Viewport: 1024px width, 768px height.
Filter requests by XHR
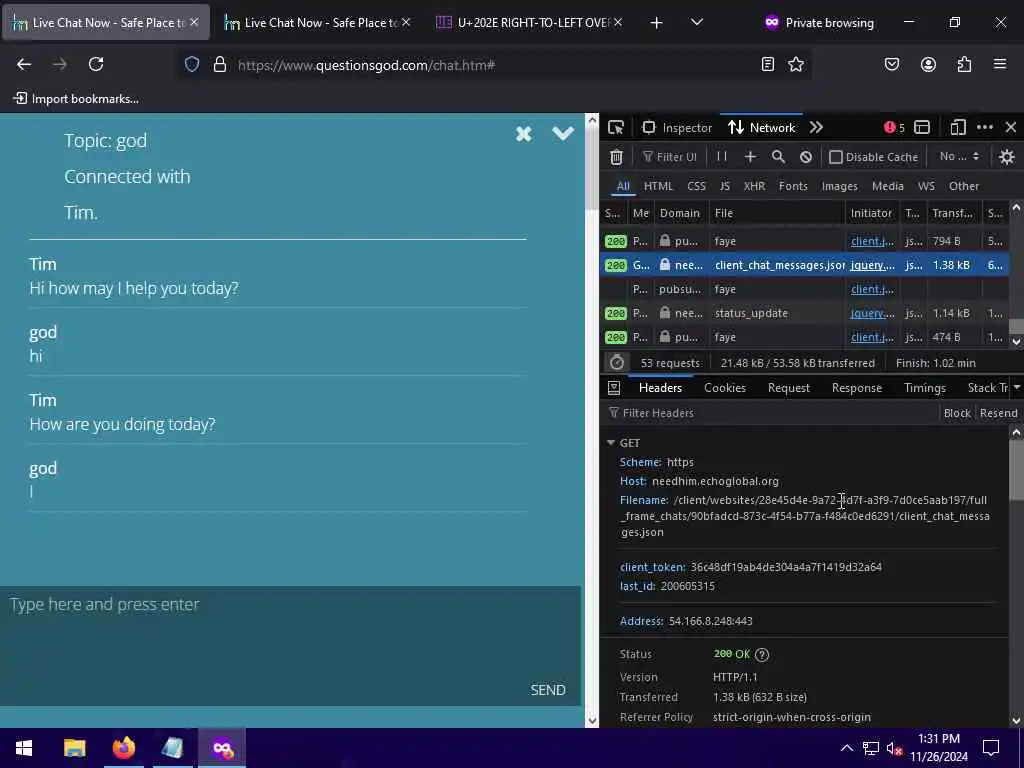point(754,186)
